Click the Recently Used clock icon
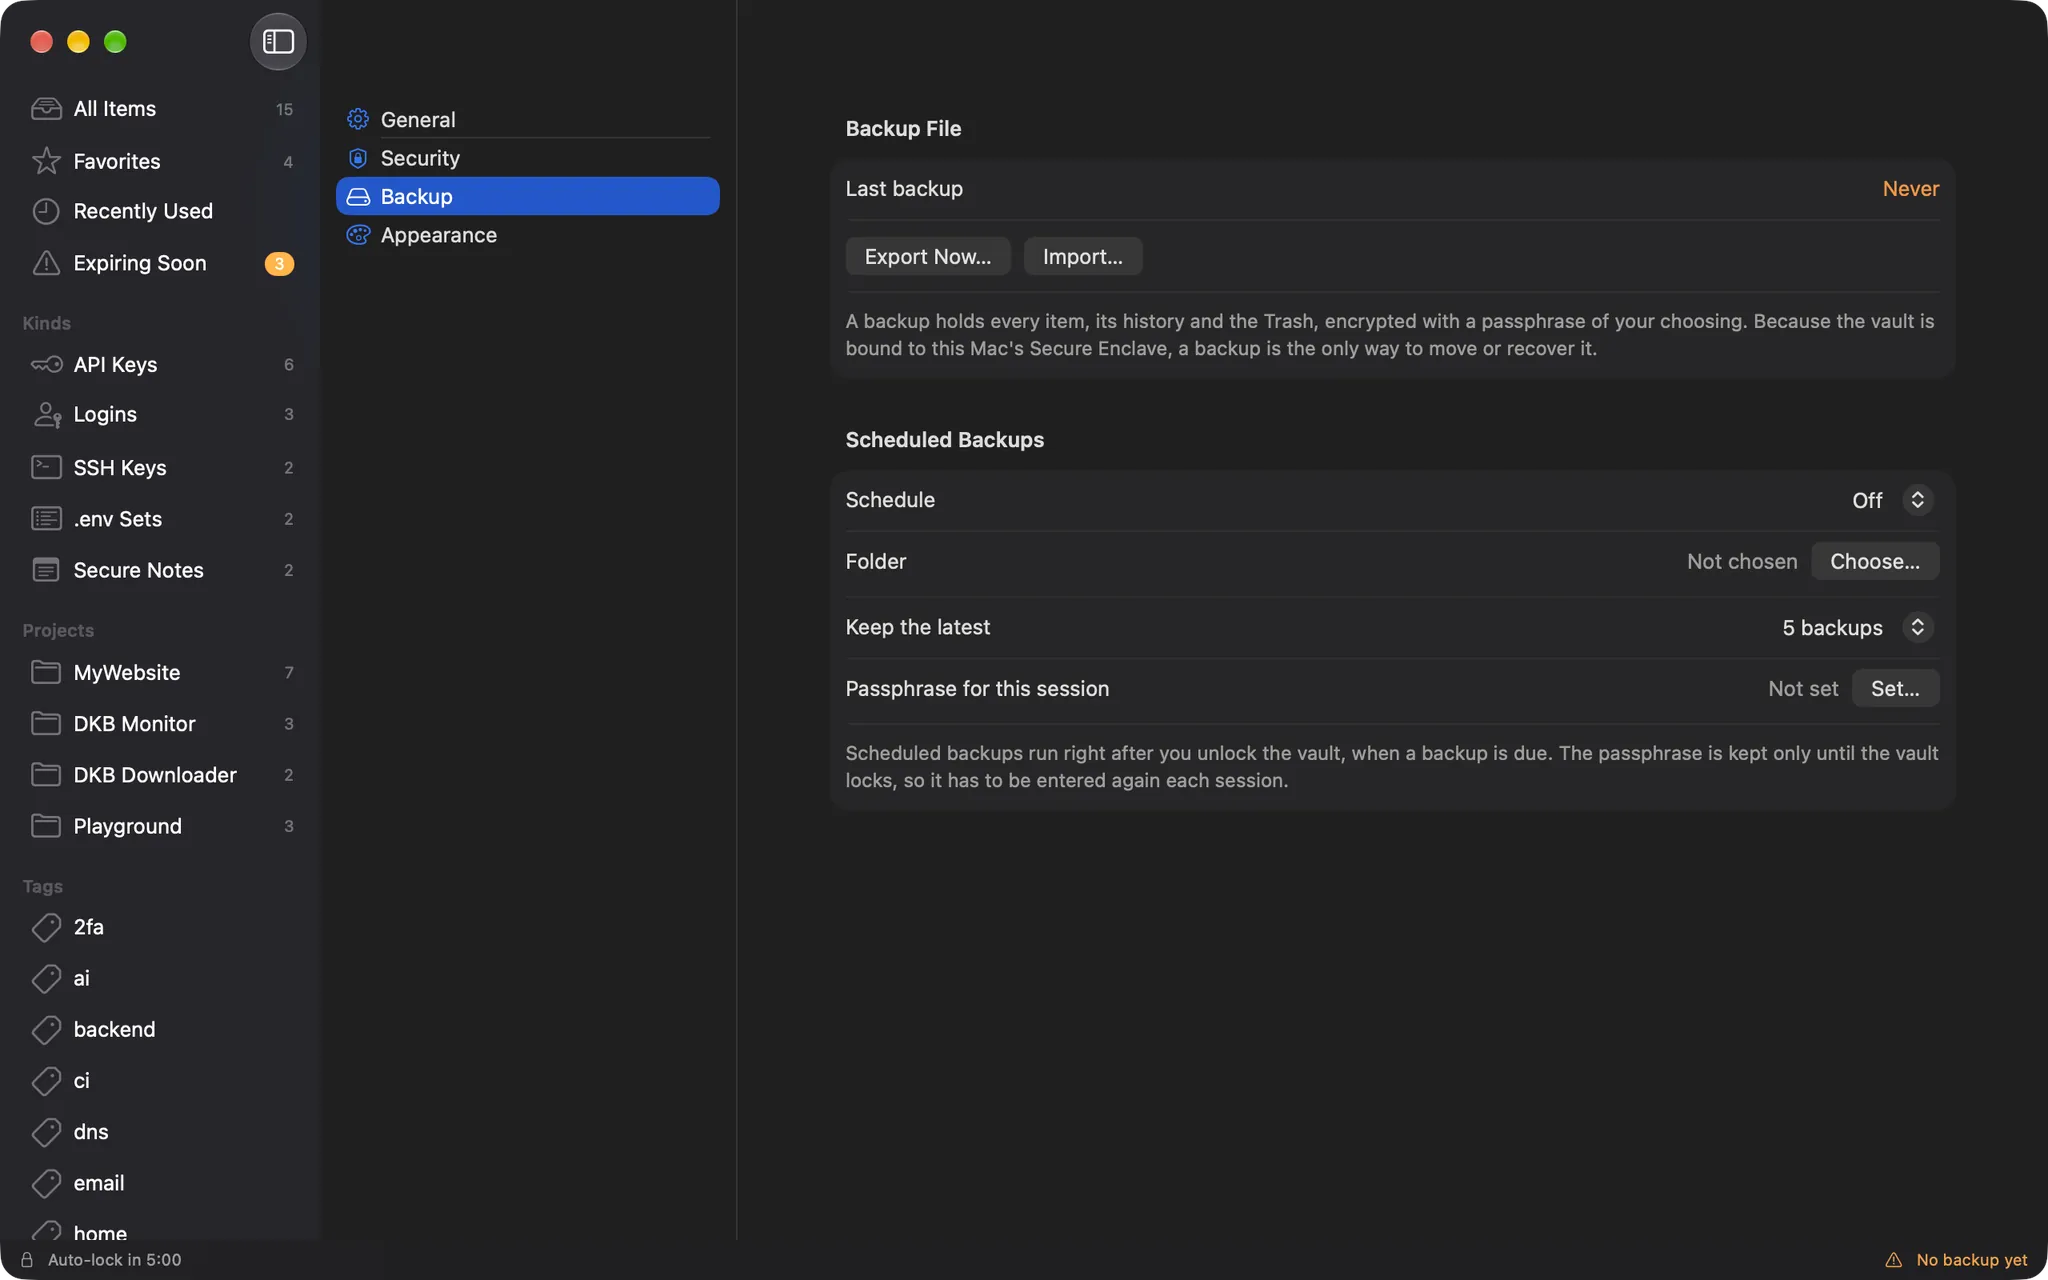Viewport: 2048px width, 1280px height. 46,211
